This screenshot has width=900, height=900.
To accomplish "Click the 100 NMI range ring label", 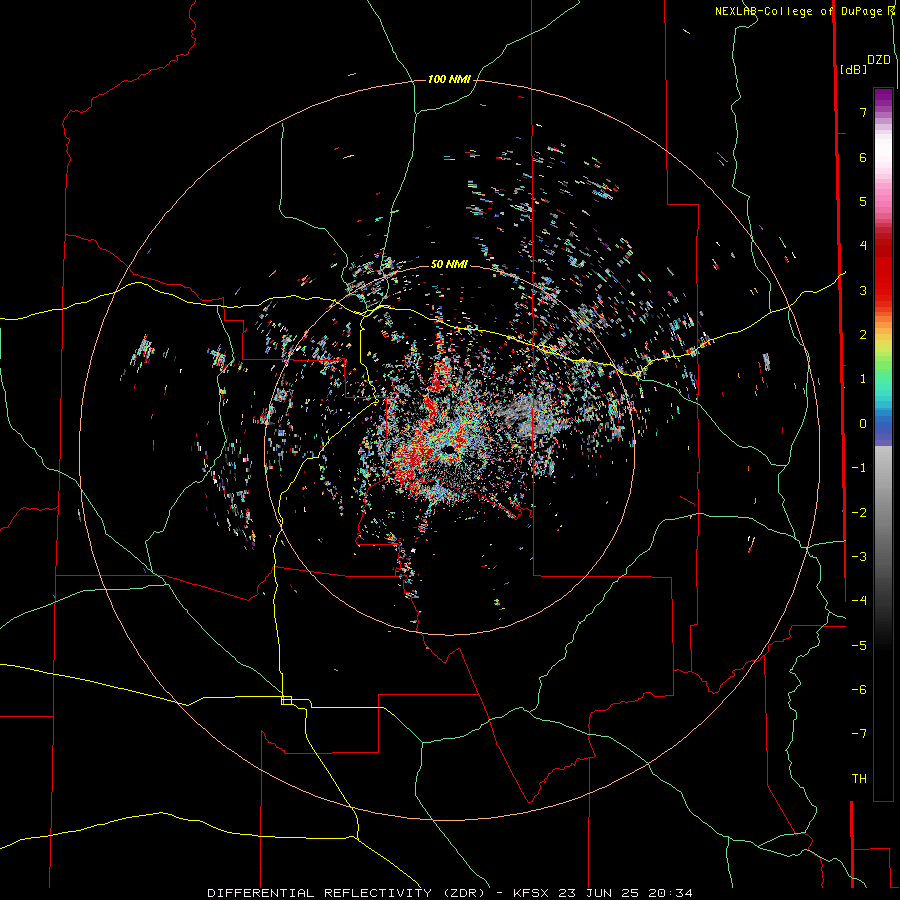I will point(449,79).
